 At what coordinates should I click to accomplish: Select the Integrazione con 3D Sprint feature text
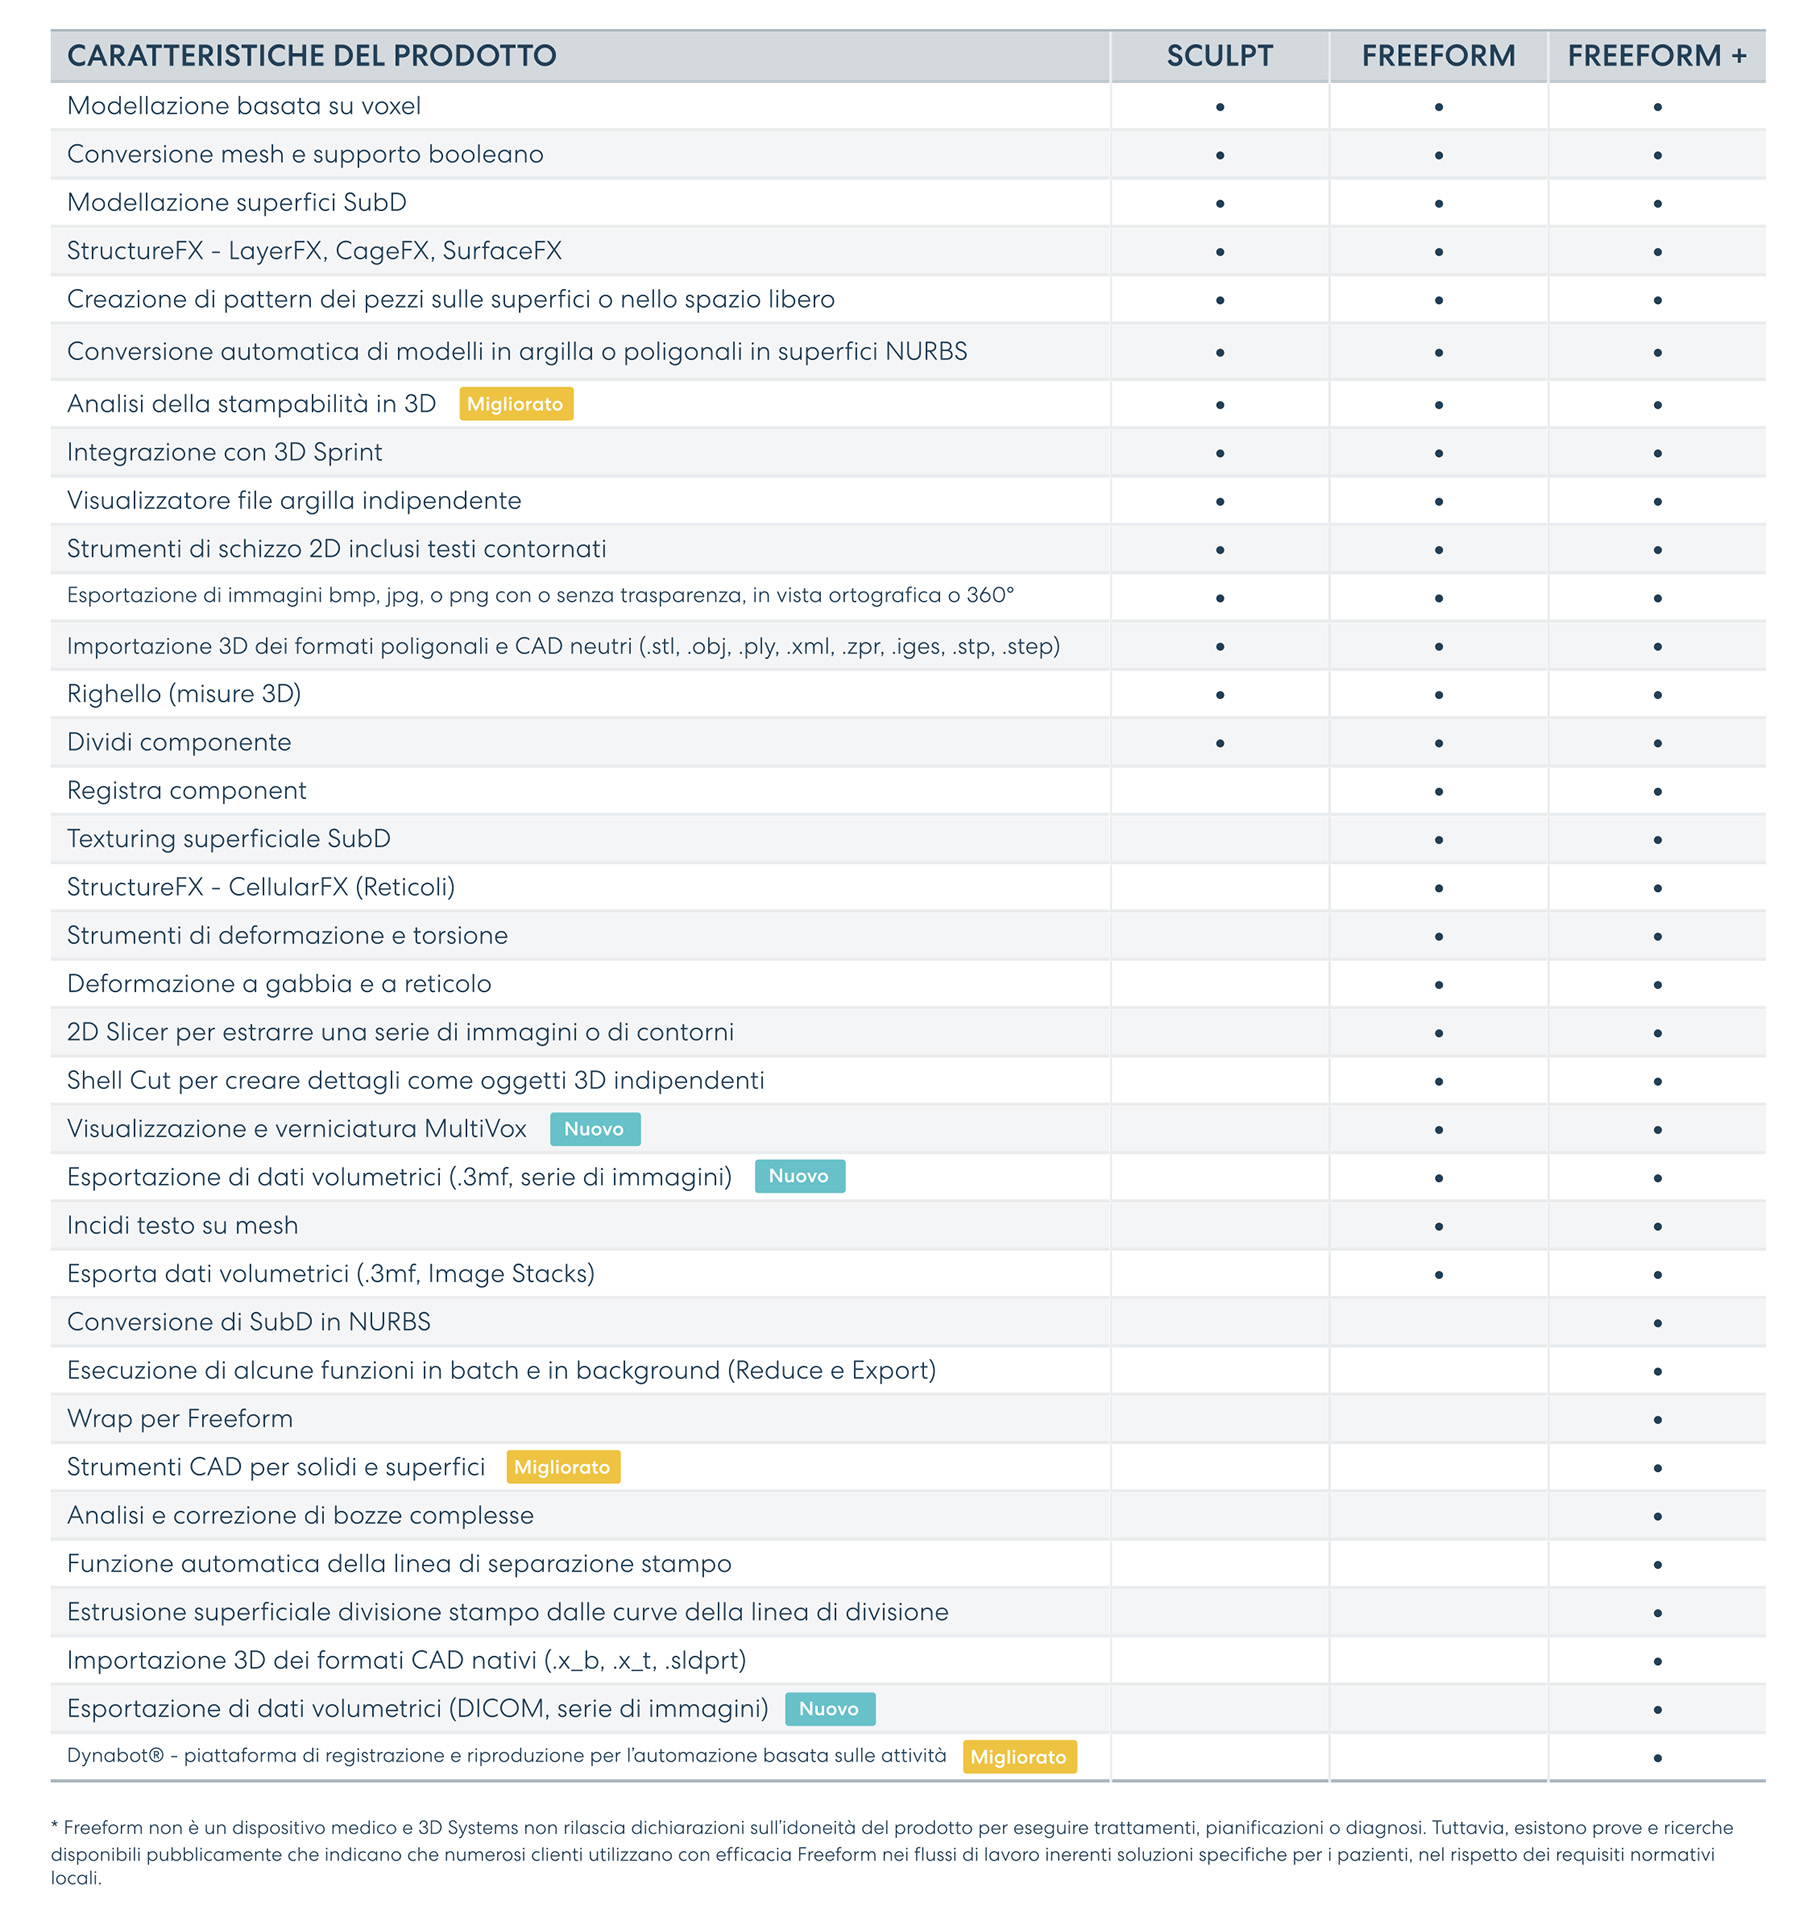[225, 452]
